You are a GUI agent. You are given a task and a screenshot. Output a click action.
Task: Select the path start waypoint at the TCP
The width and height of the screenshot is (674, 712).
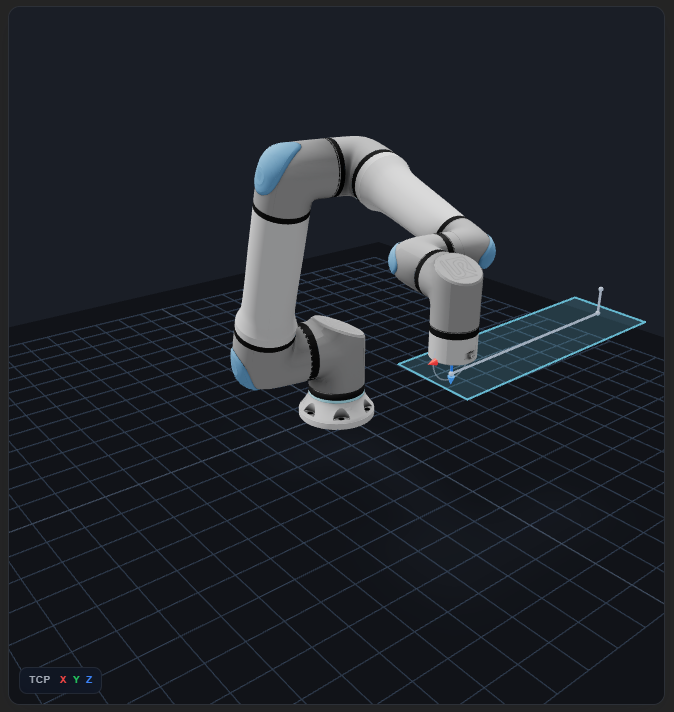point(451,372)
